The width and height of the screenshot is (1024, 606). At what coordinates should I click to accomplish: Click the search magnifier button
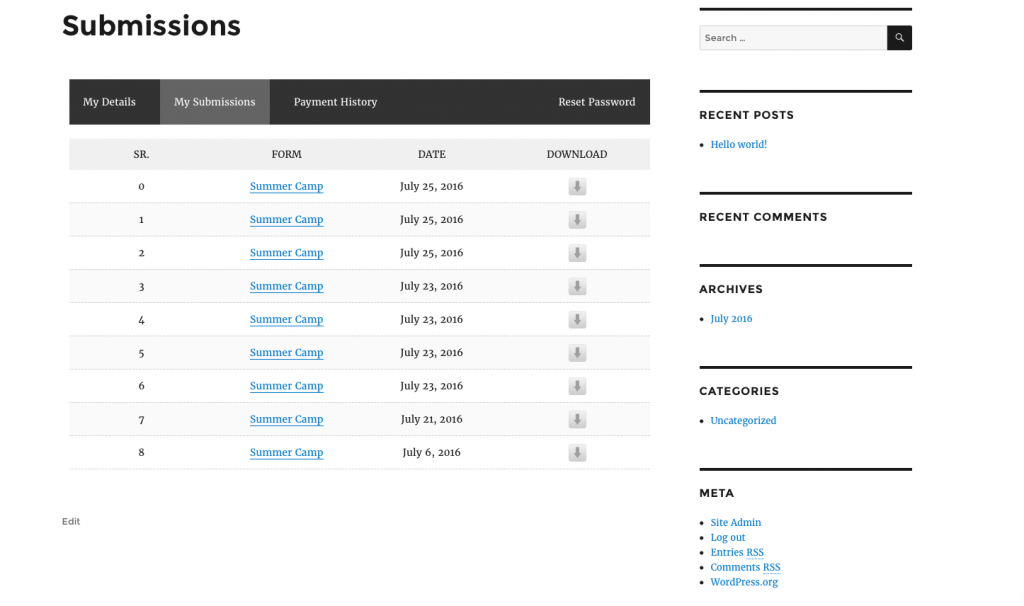(899, 38)
